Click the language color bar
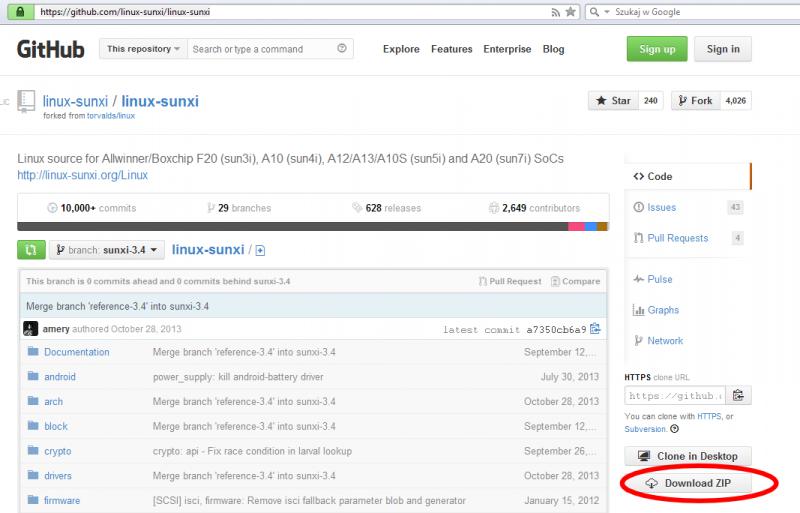800x513 pixels. coord(312,227)
